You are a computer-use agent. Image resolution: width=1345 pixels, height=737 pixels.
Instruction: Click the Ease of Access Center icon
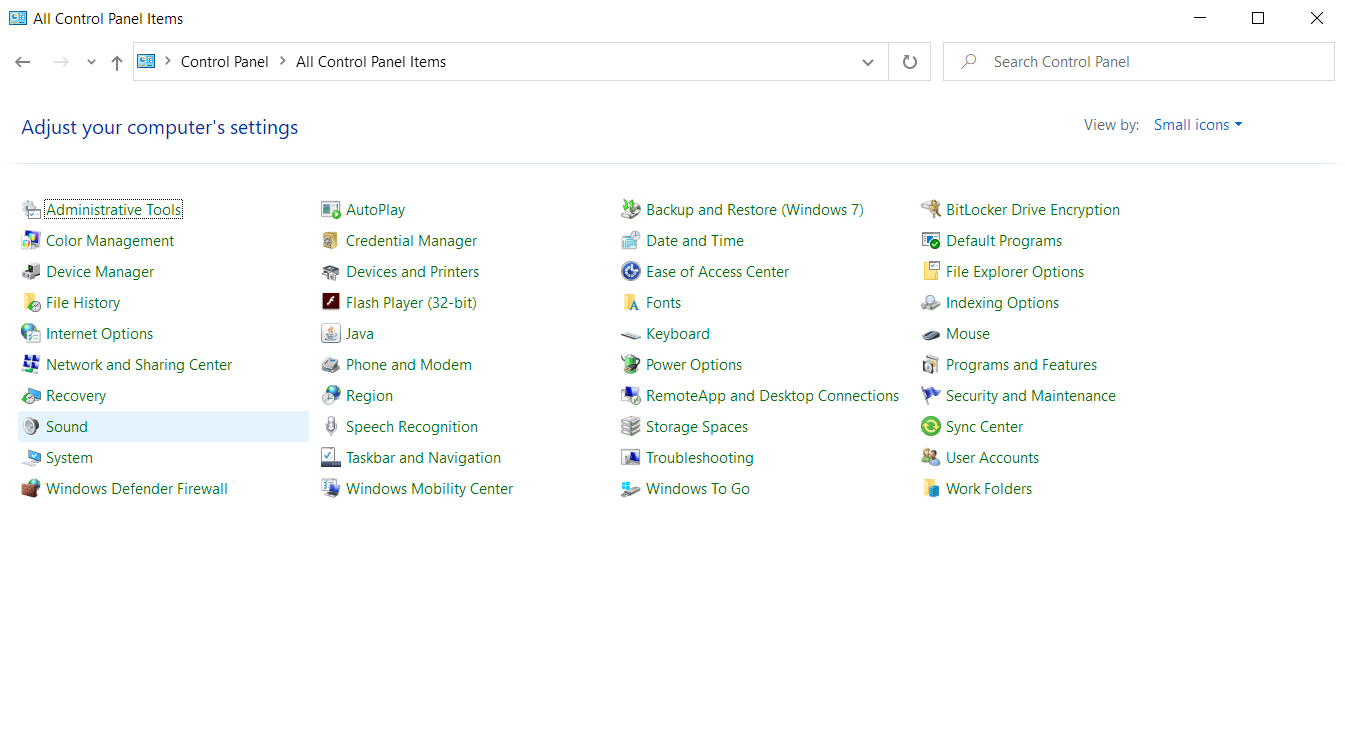click(631, 272)
